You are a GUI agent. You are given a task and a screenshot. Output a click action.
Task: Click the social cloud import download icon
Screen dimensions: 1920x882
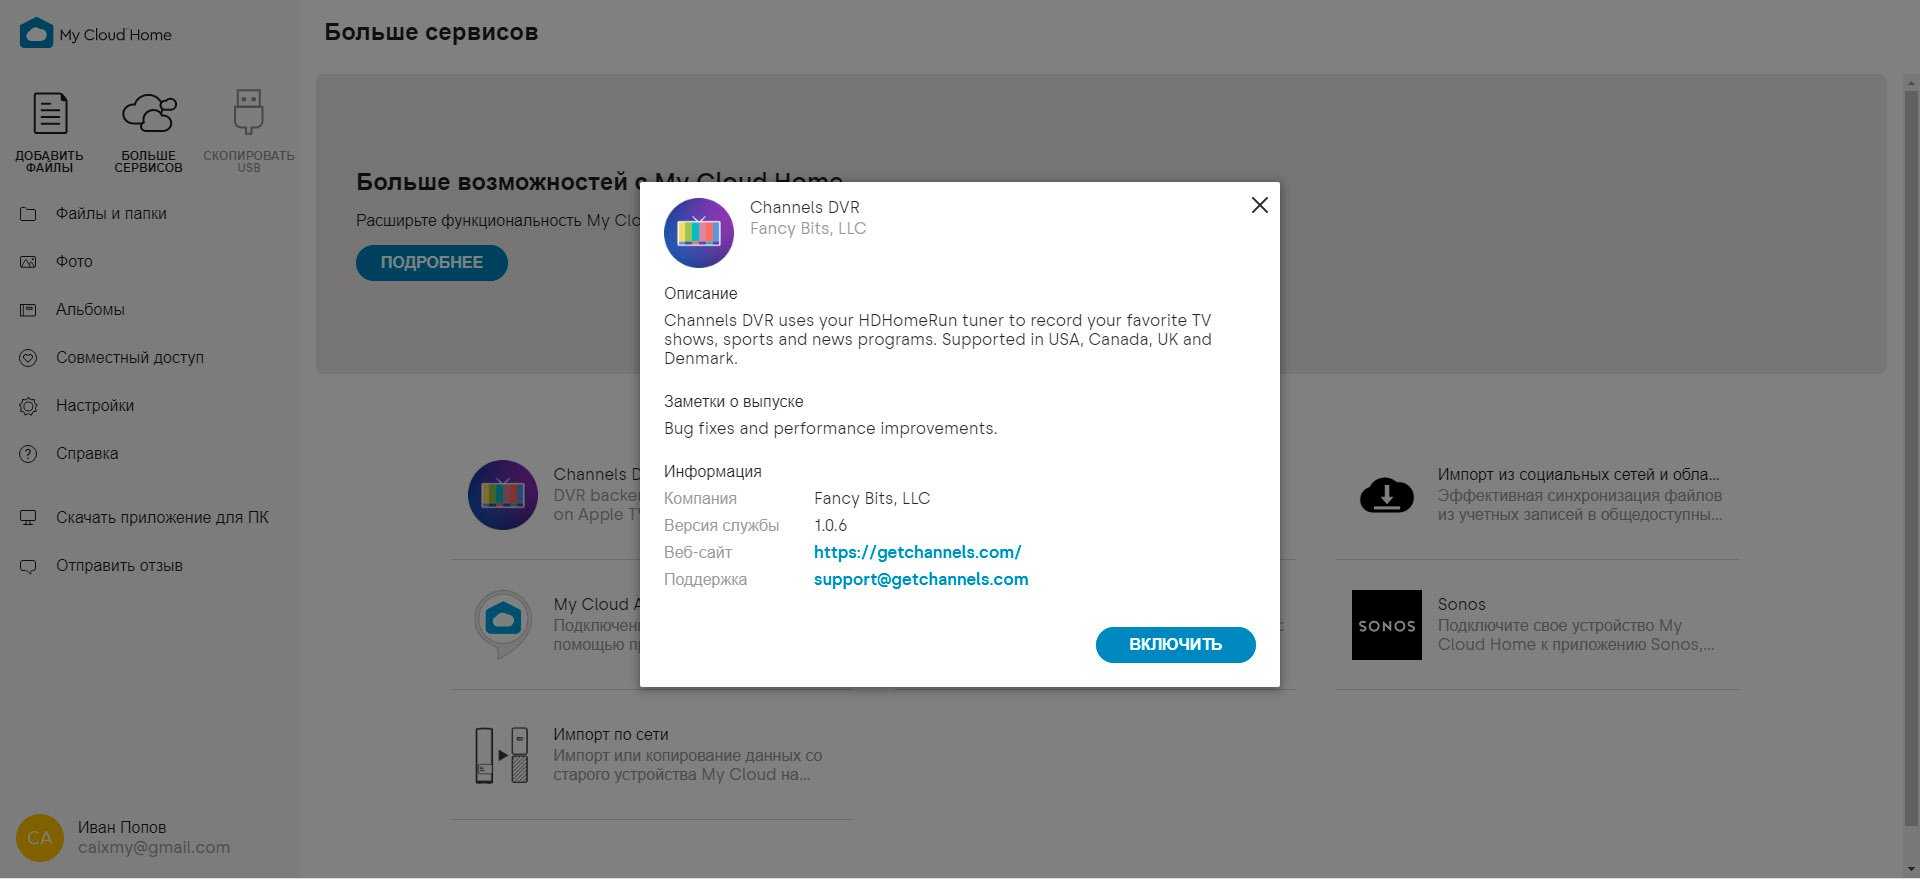tap(1386, 495)
